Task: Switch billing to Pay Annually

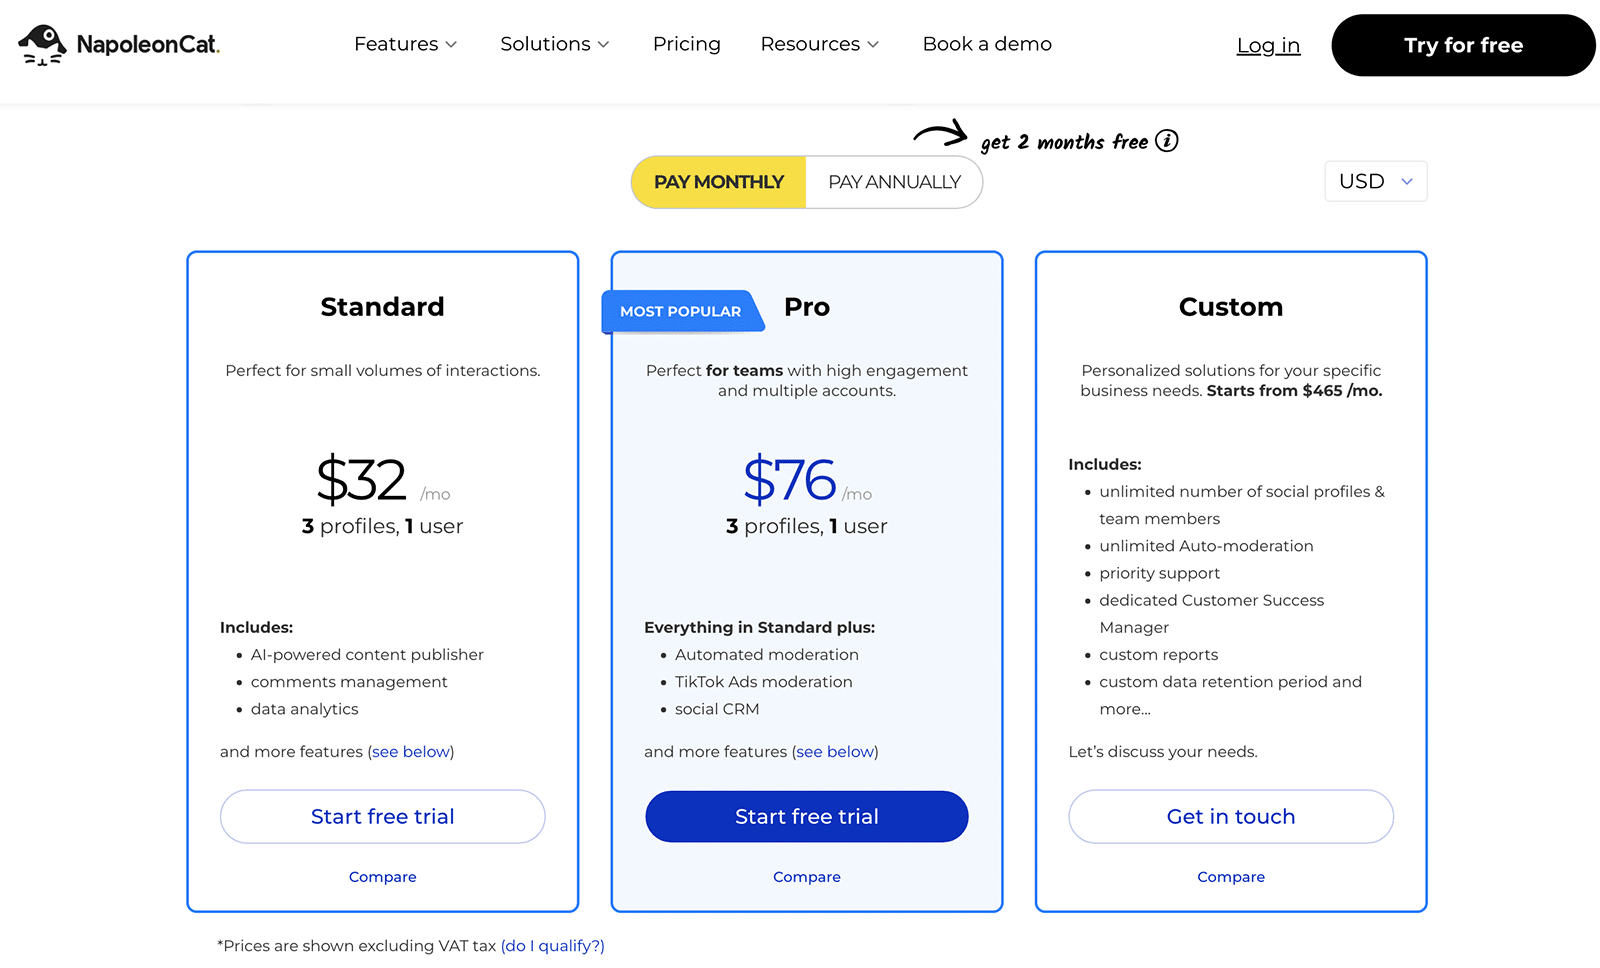Action: click(x=894, y=182)
